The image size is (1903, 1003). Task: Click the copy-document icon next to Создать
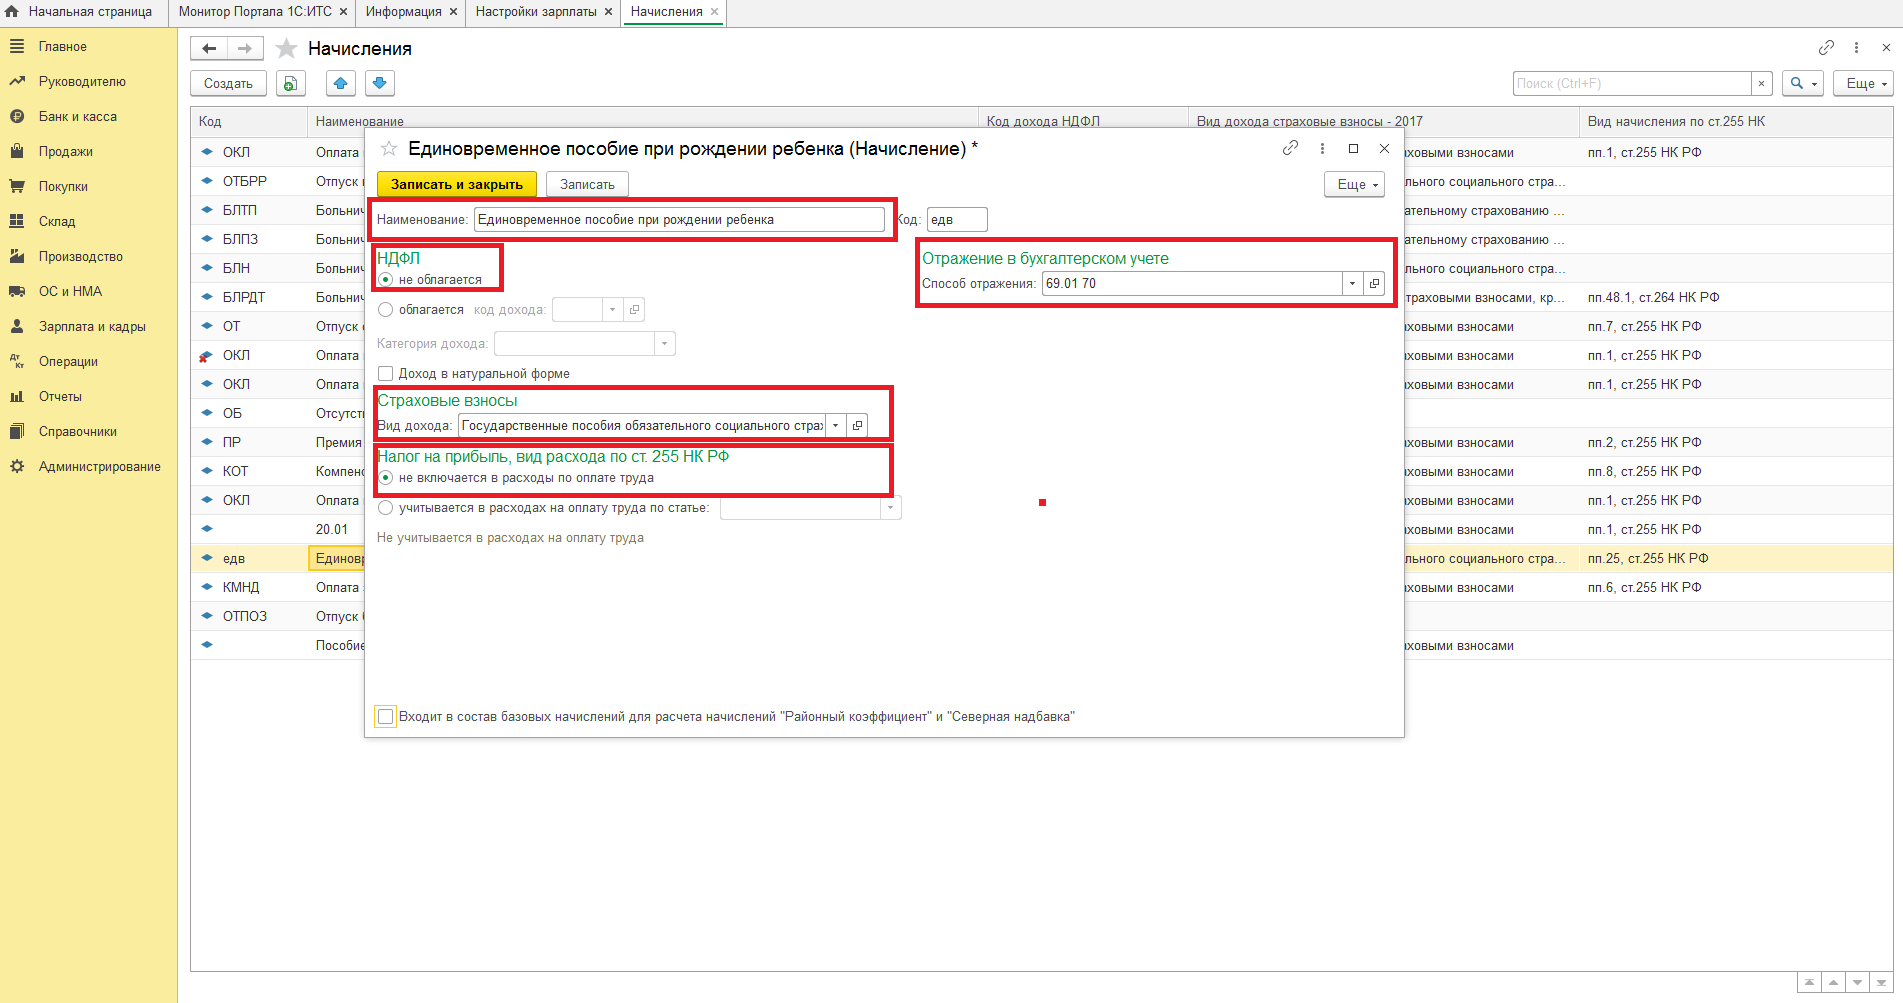(290, 83)
